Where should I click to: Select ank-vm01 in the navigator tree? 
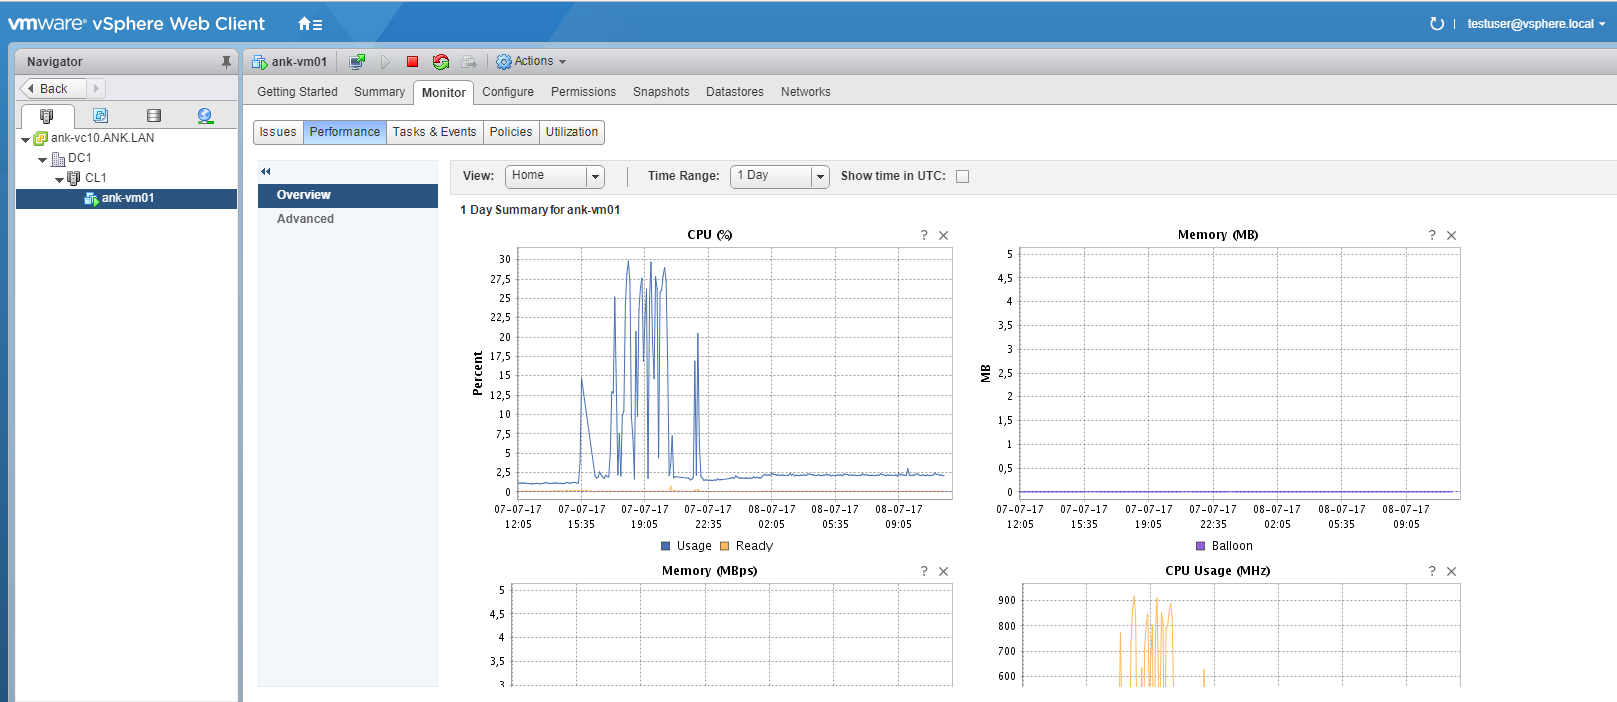[x=126, y=198]
